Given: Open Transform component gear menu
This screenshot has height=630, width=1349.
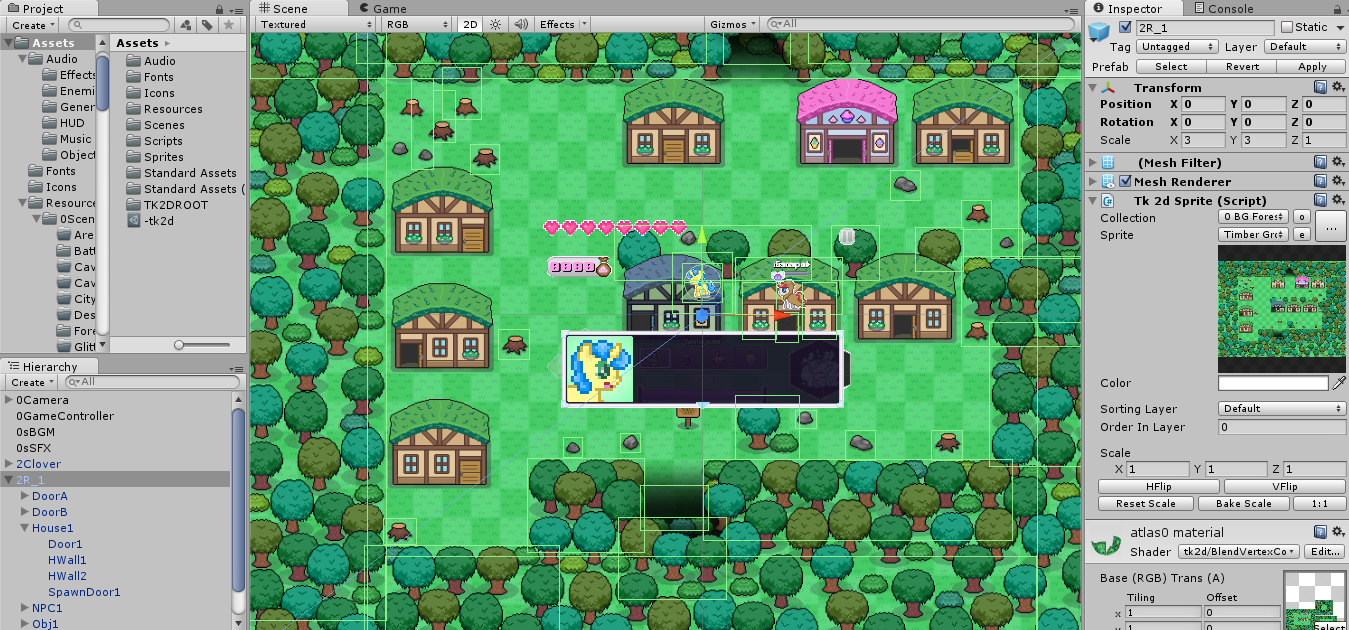Looking at the screenshot, I should [1337, 88].
